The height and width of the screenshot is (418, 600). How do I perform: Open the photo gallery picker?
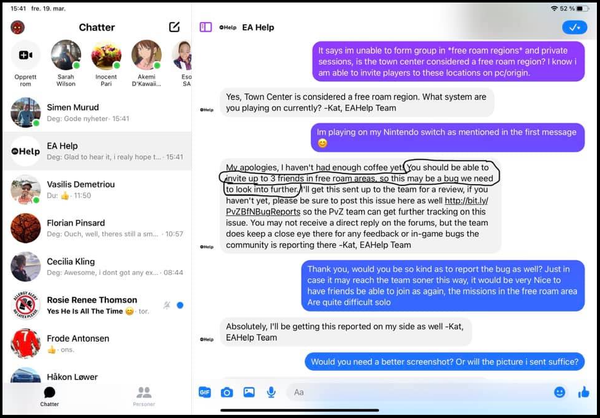point(249,392)
